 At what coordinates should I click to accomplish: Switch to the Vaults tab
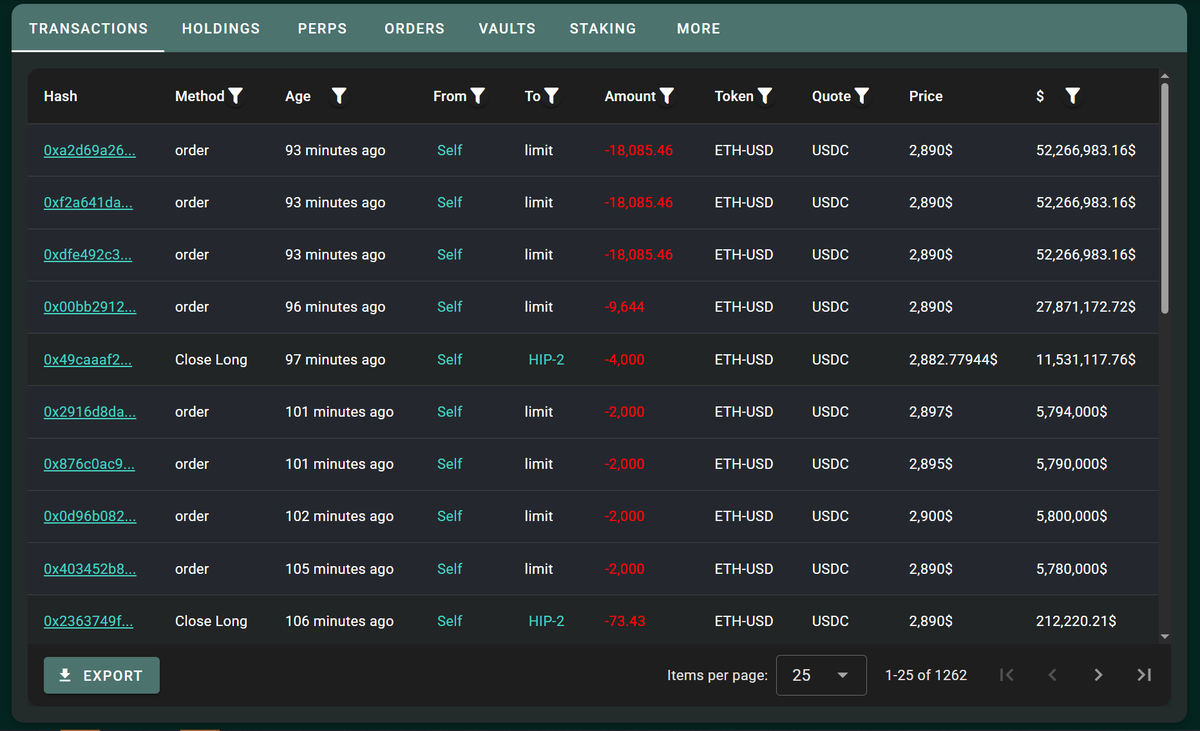click(507, 29)
